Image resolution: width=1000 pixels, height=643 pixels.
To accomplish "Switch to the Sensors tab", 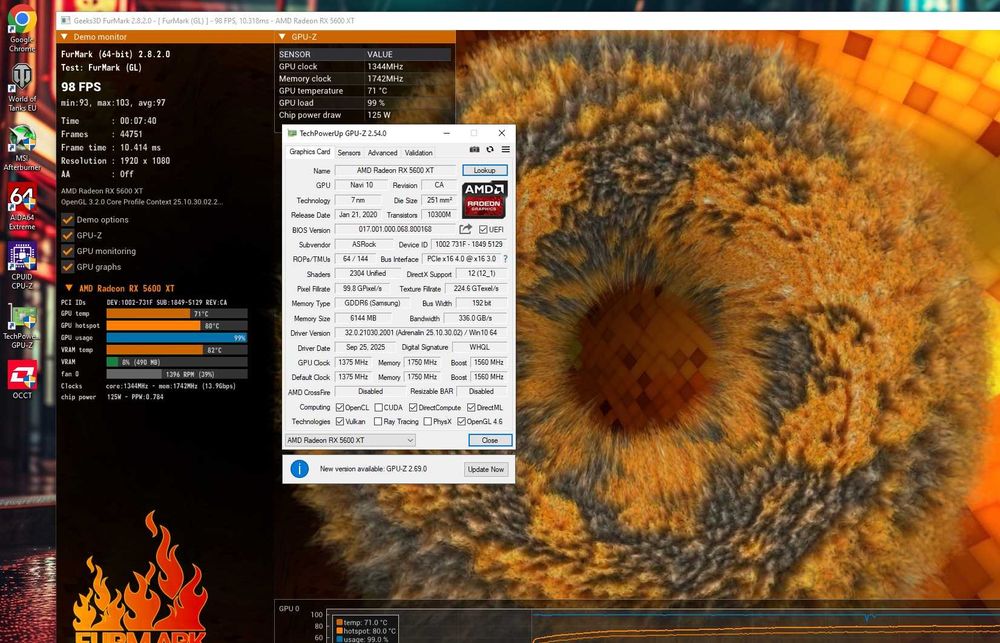I will tap(349, 153).
